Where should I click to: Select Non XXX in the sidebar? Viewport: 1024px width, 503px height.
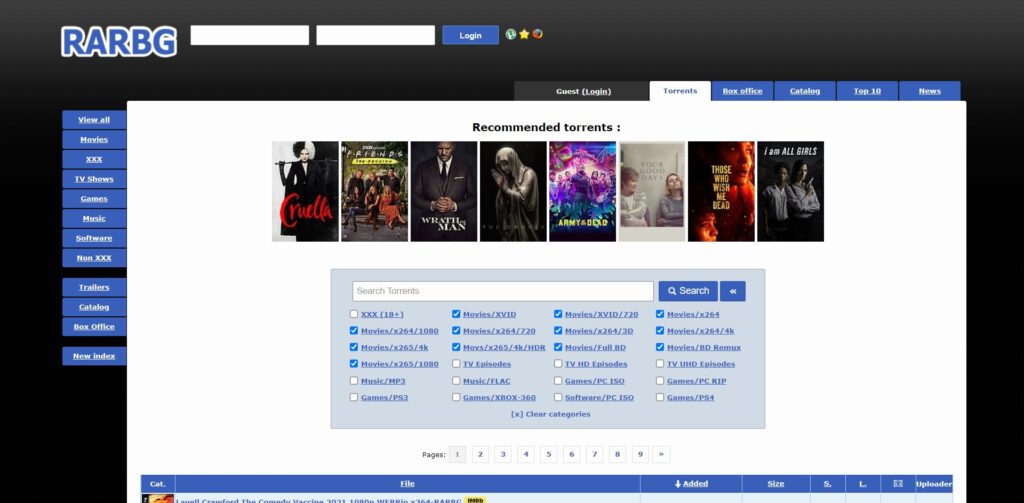click(94, 258)
